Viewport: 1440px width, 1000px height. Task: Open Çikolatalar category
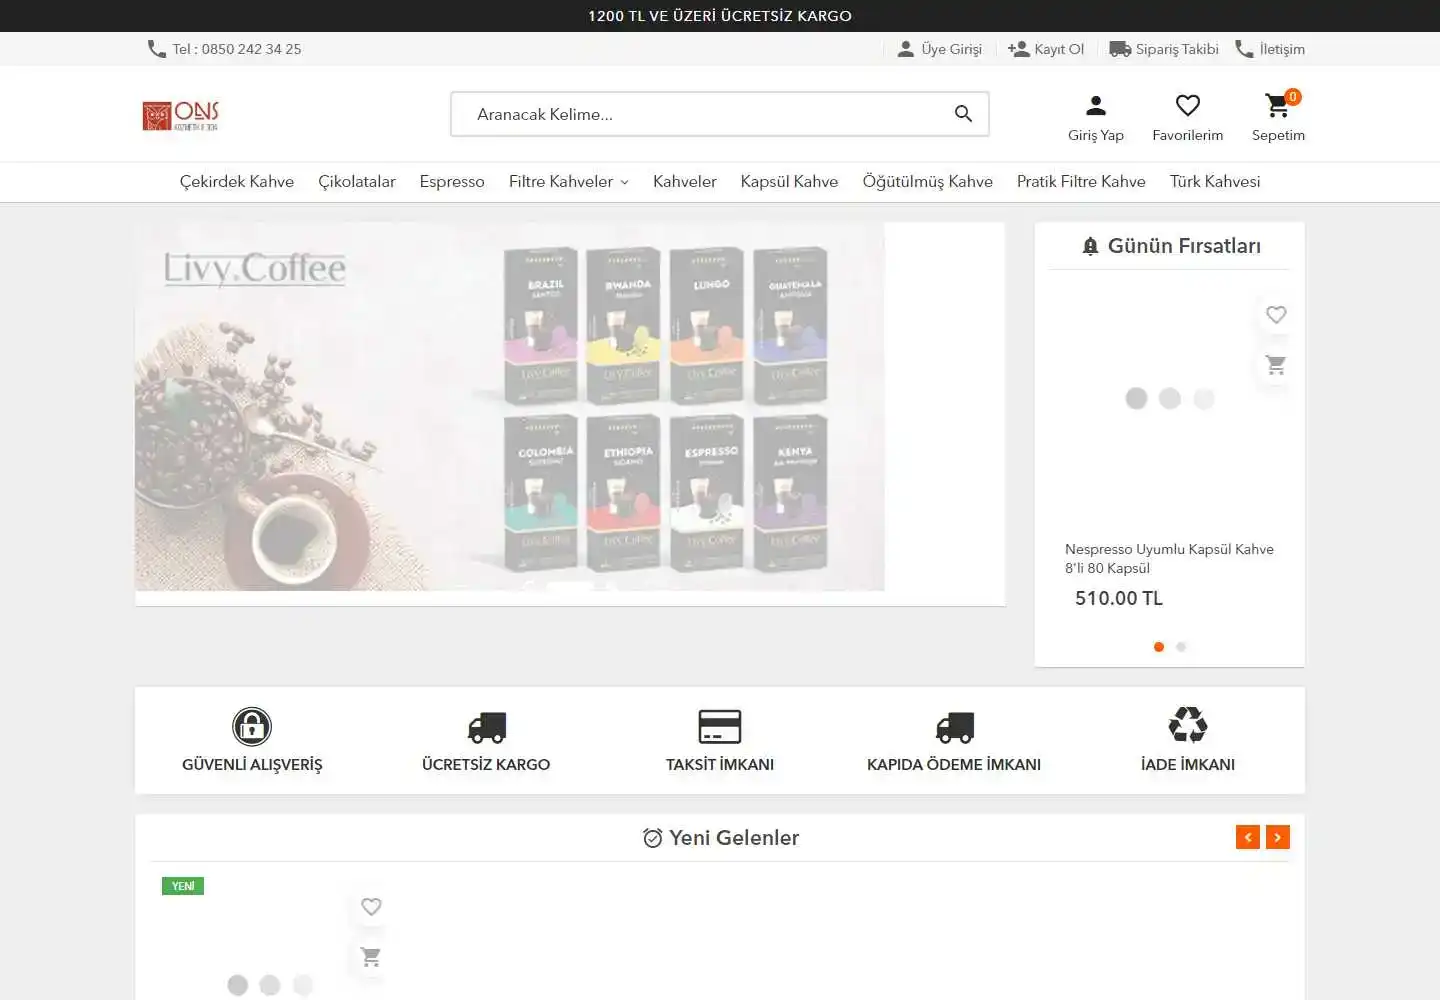click(x=357, y=181)
